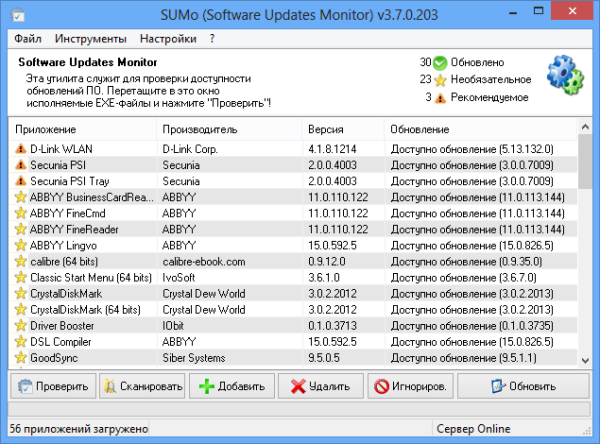Click the update 5.13.132.0 cell
This screenshot has width=600, height=444.
[472, 149]
